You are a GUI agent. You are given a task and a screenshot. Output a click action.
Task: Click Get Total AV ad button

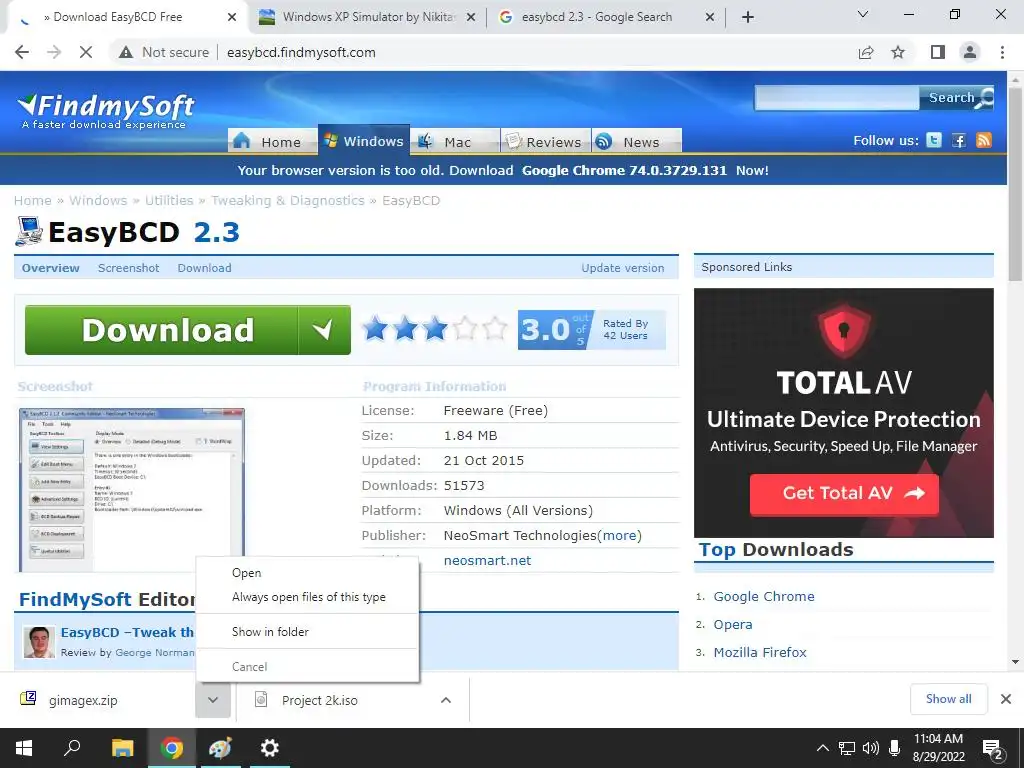[844, 494]
